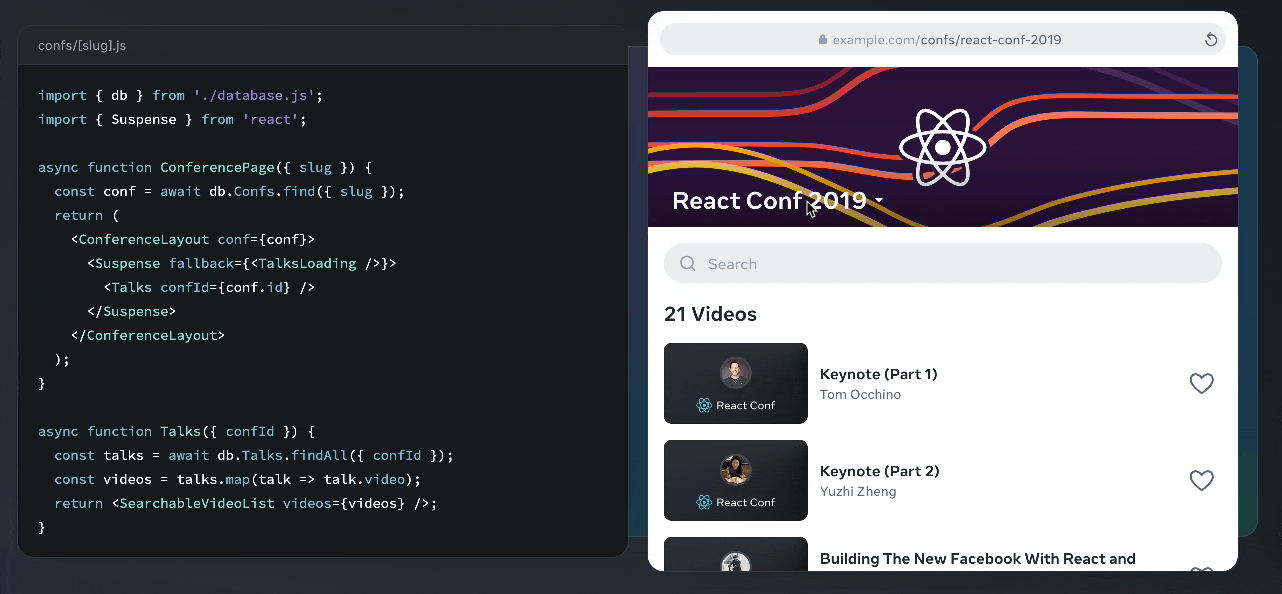Click the React Conf logo on Keynote (Part 1) thumbnail
The image size is (1282, 594).
click(736, 405)
